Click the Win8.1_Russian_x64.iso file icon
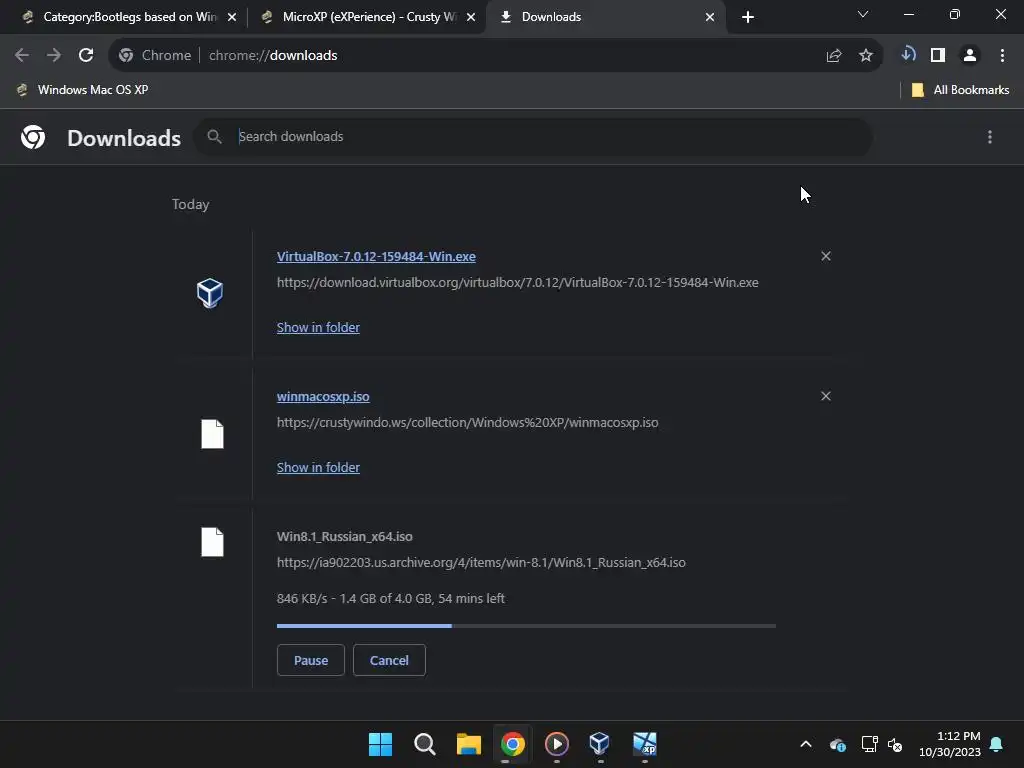The image size is (1024, 768). 212,542
